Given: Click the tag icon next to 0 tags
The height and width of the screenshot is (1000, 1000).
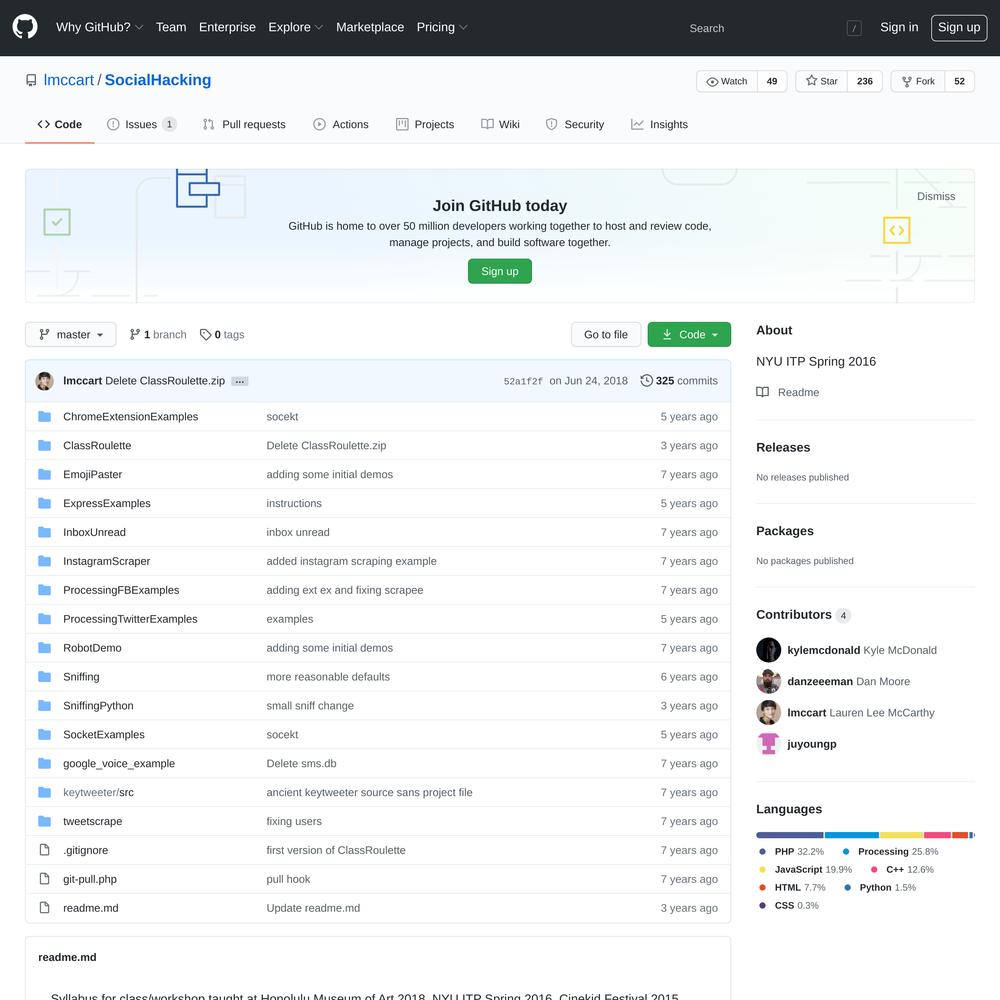Looking at the screenshot, I should pyautogui.click(x=205, y=335).
